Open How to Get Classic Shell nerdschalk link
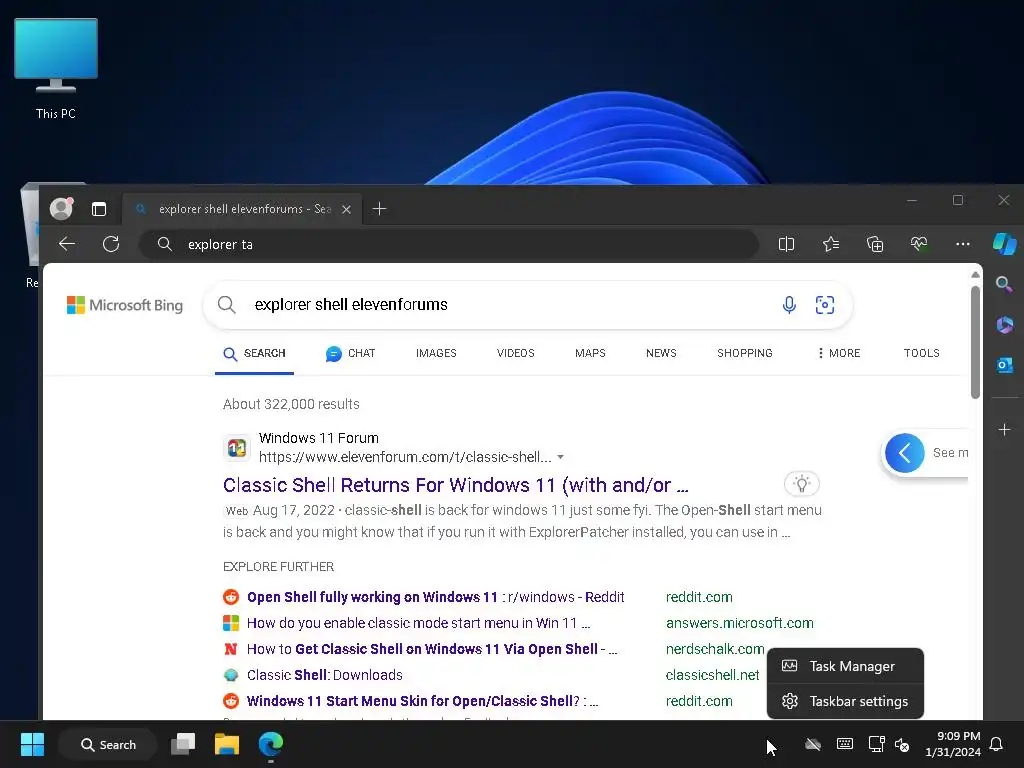1024x768 pixels. pyautogui.click(x=432, y=649)
